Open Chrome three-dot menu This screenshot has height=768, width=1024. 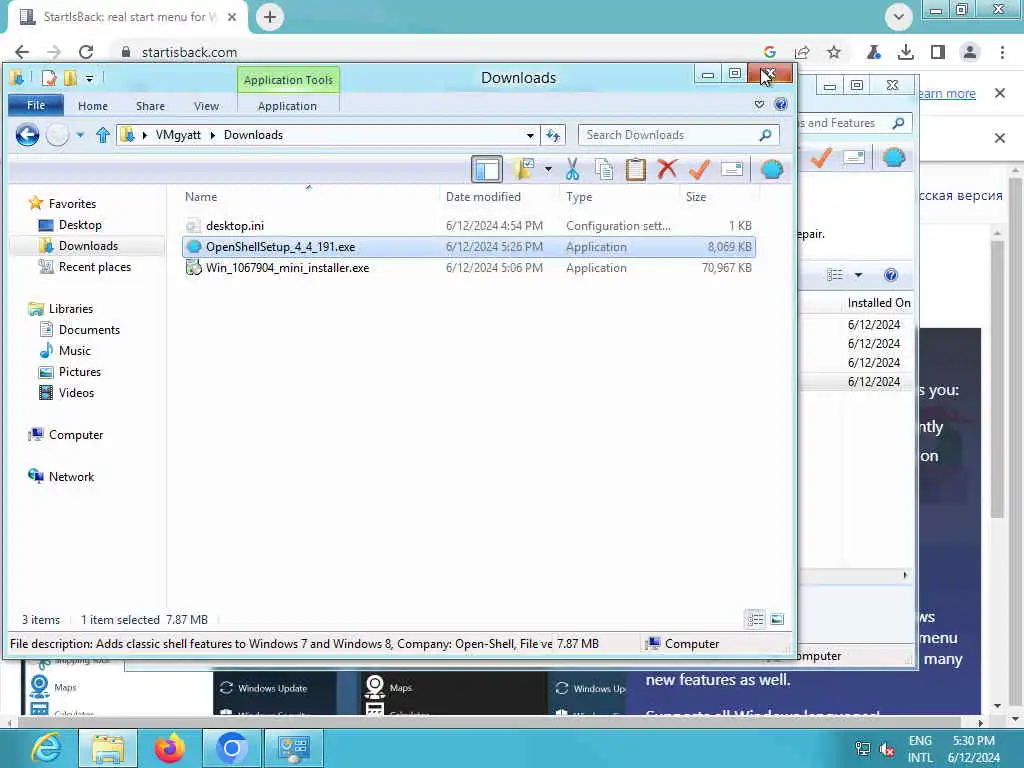[1002, 52]
